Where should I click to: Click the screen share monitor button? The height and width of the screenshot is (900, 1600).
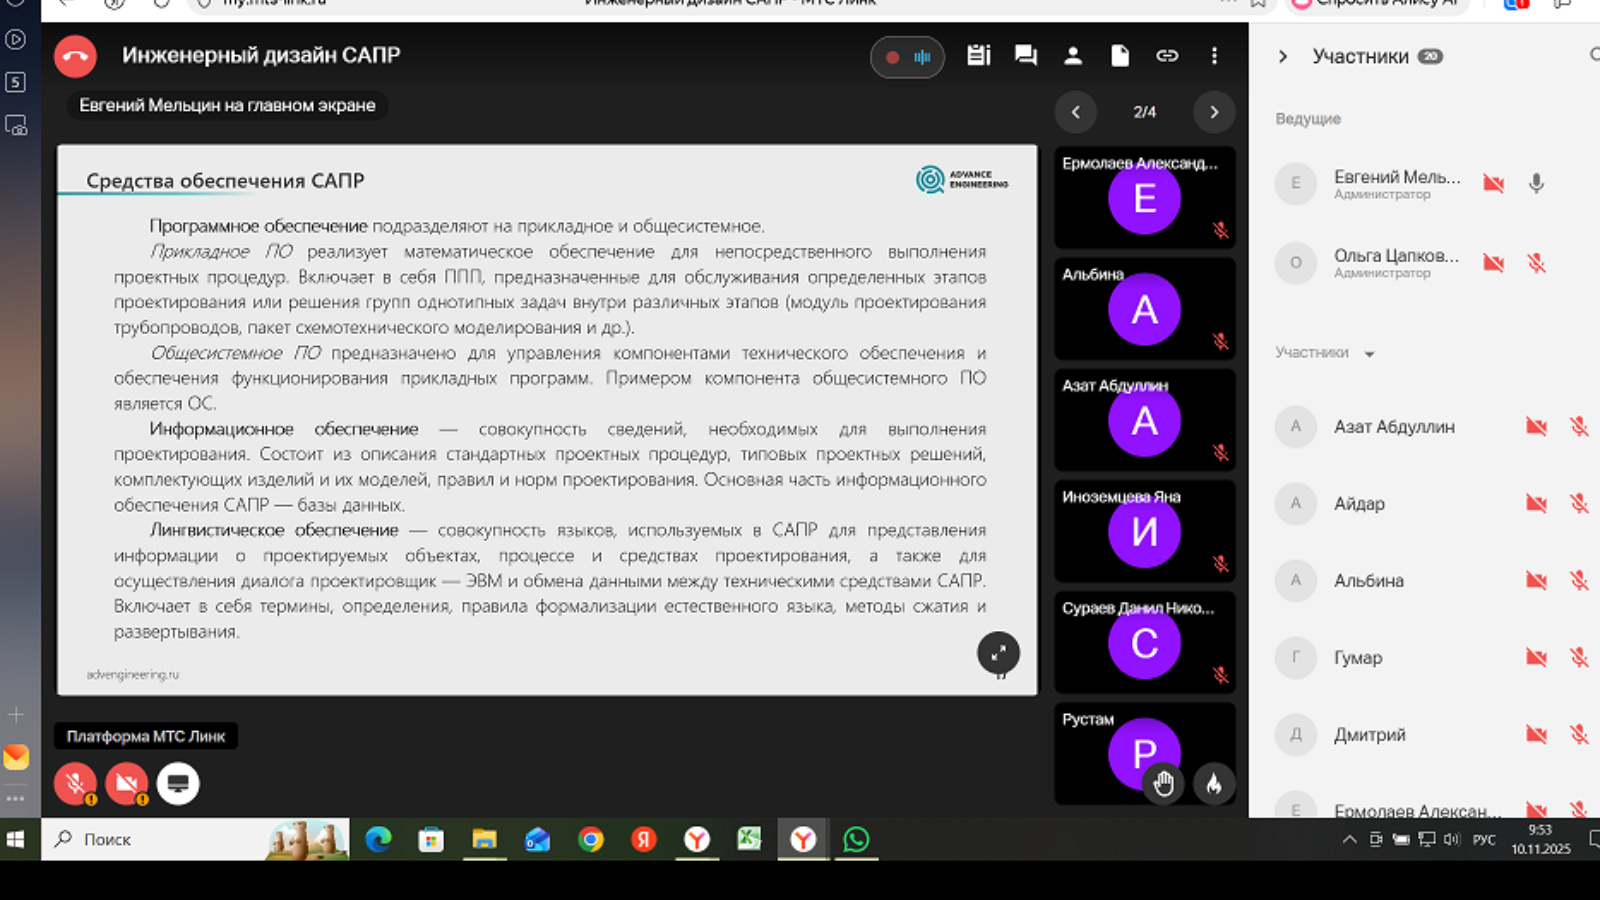178,784
